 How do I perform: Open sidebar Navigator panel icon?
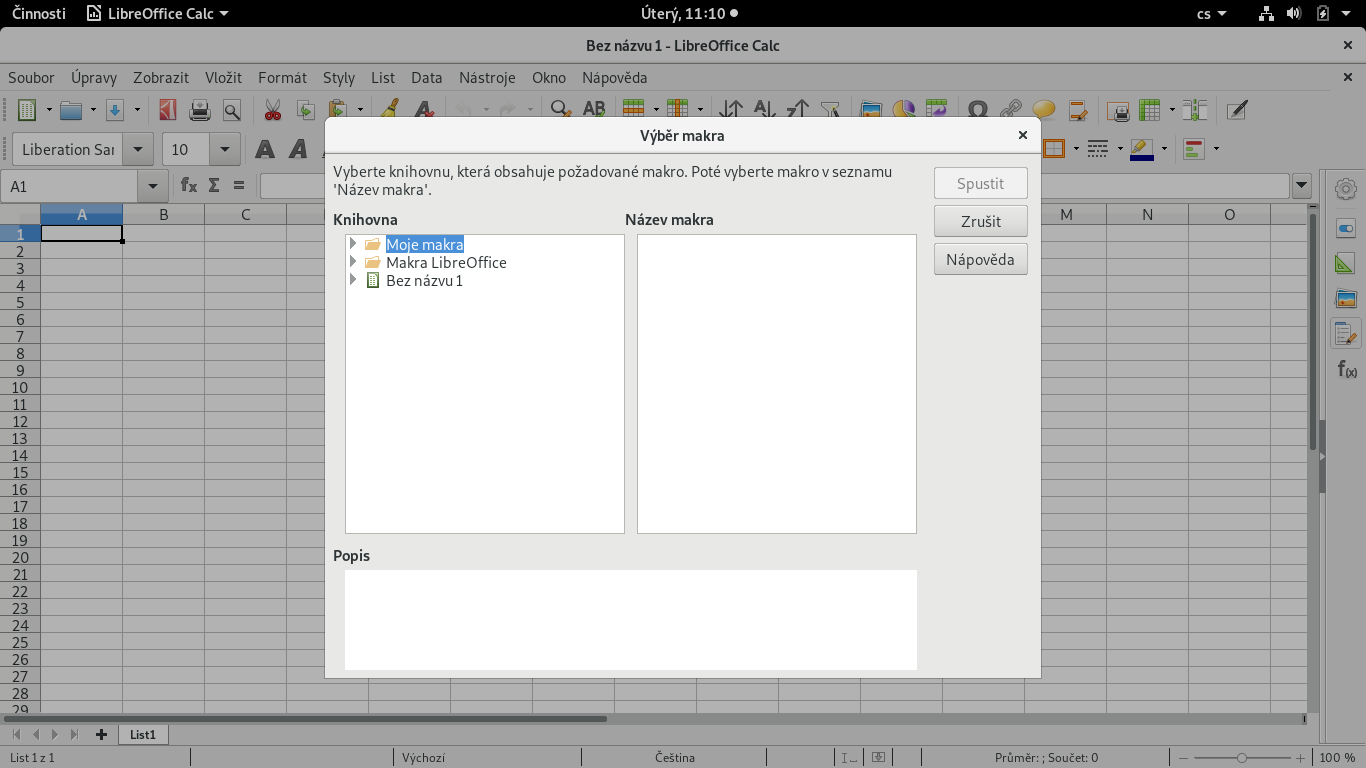tap(1346, 333)
